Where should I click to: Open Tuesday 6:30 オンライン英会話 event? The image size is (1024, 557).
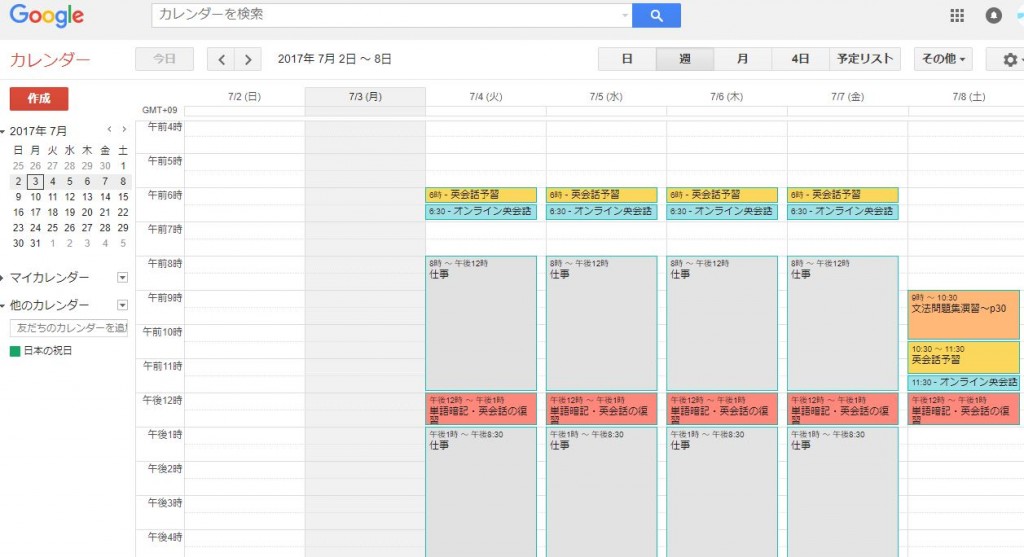pos(481,212)
